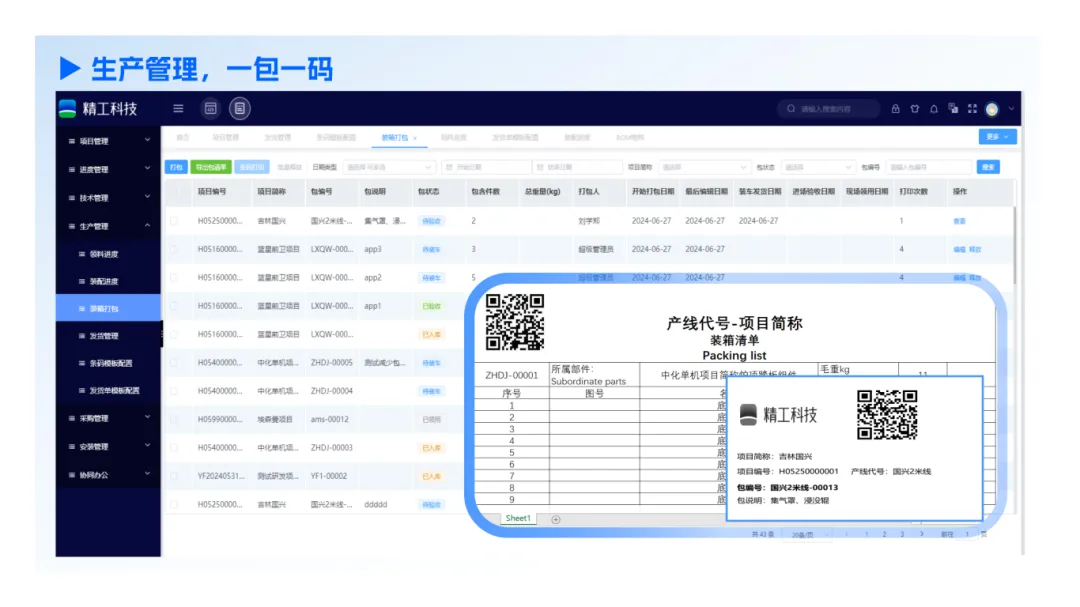Open 装配进度 in the sidebar
Viewport: 1080px width, 607px height.
109,281
